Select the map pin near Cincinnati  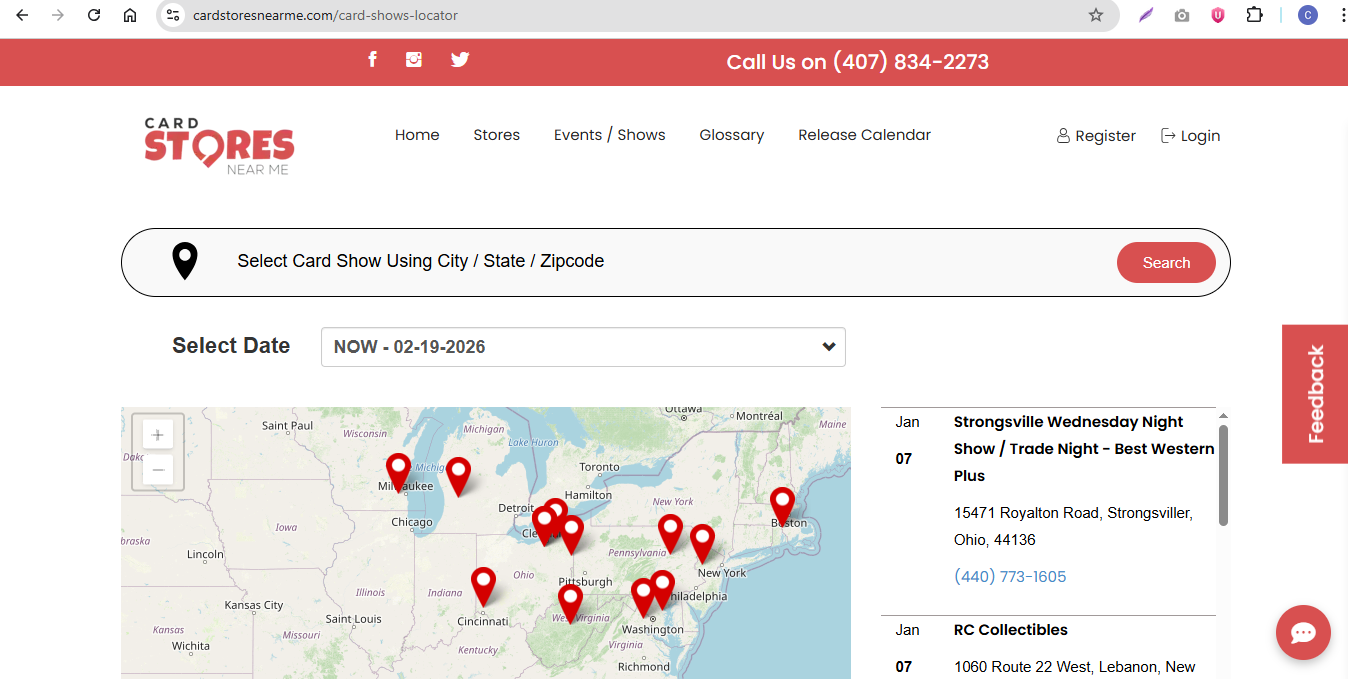tap(483, 585)
